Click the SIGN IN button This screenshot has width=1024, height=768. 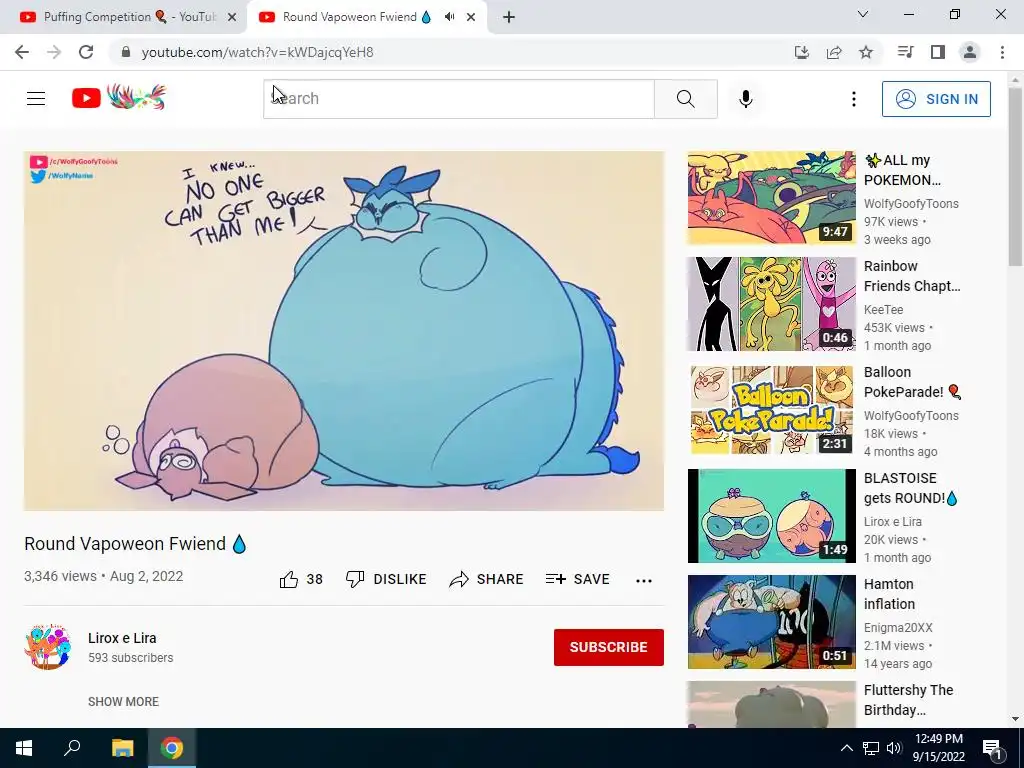[936, 99]
